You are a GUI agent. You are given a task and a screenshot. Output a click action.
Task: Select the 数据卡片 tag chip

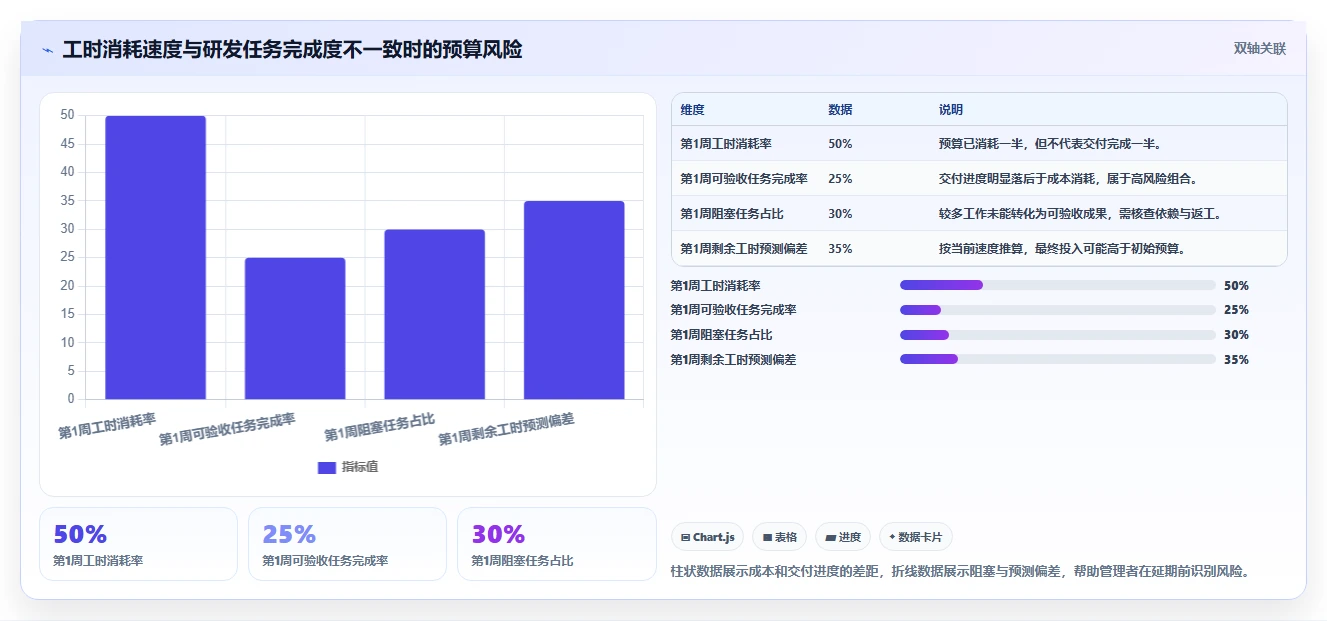point(916,537)
